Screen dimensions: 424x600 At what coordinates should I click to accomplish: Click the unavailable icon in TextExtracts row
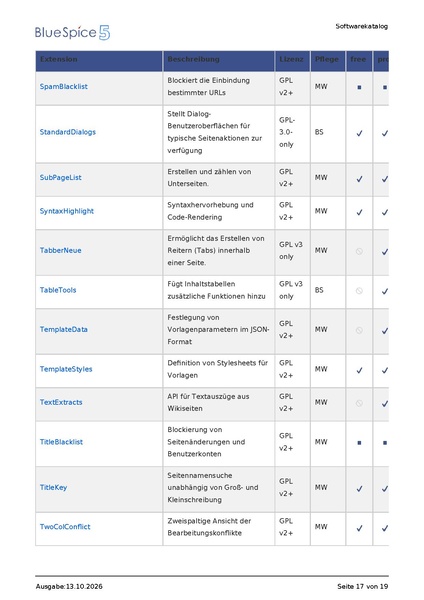(x=359, y=403)
